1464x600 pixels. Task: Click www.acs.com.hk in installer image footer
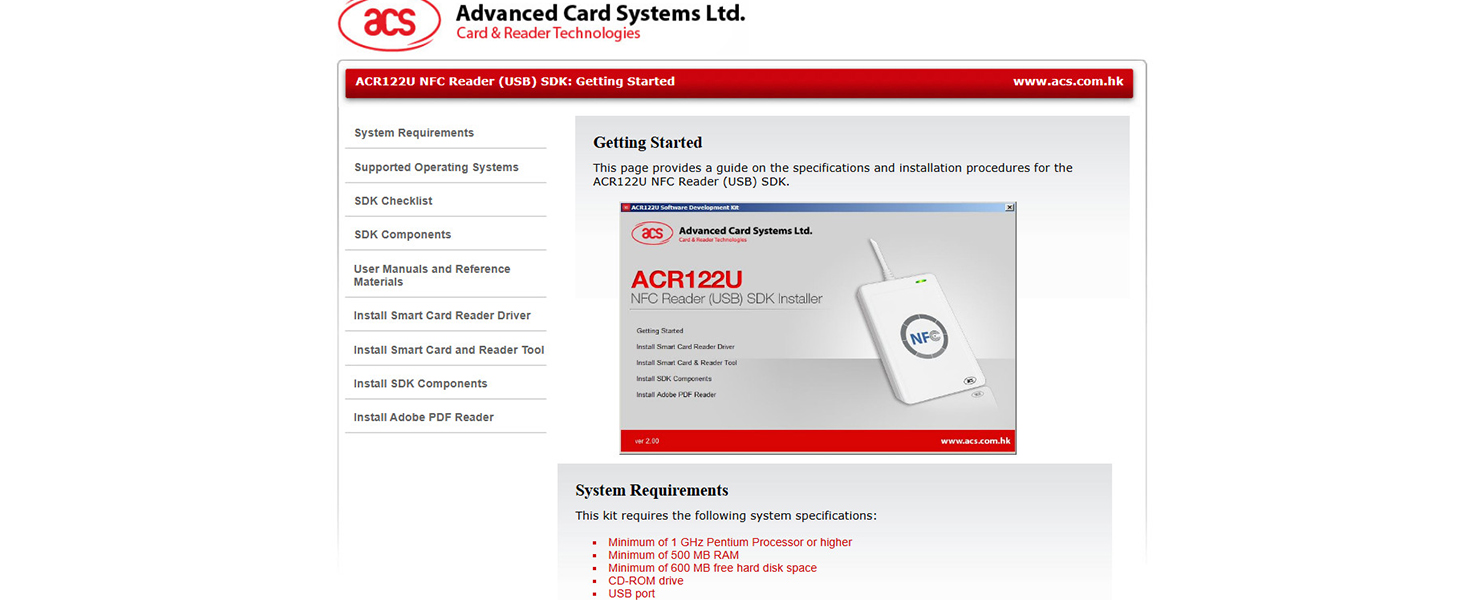(x=975, y=441)
